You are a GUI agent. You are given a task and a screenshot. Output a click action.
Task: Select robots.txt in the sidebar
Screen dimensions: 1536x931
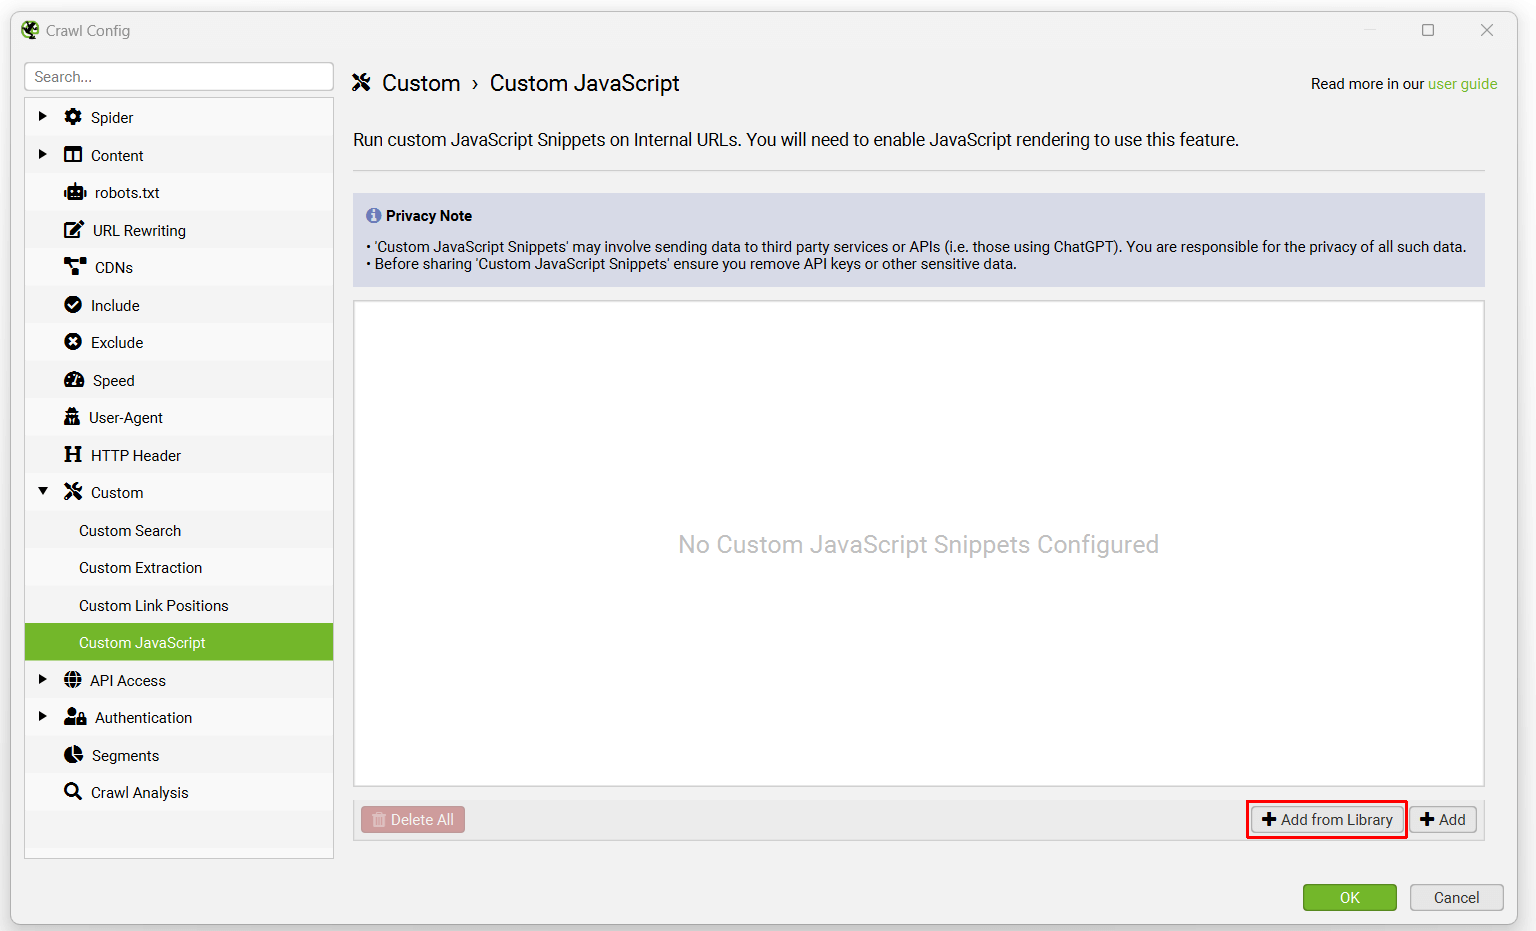point(179,192)
